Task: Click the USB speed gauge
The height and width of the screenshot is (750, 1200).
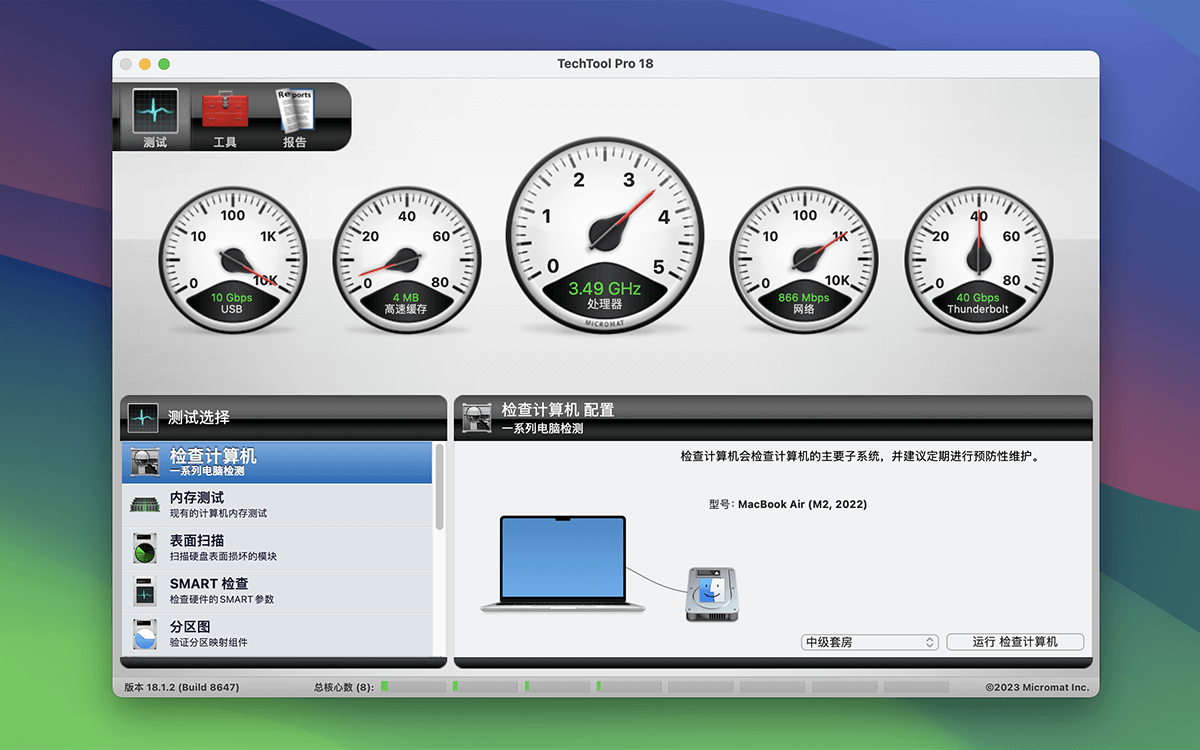Action: pyautogui.click(x=232, y=259)
